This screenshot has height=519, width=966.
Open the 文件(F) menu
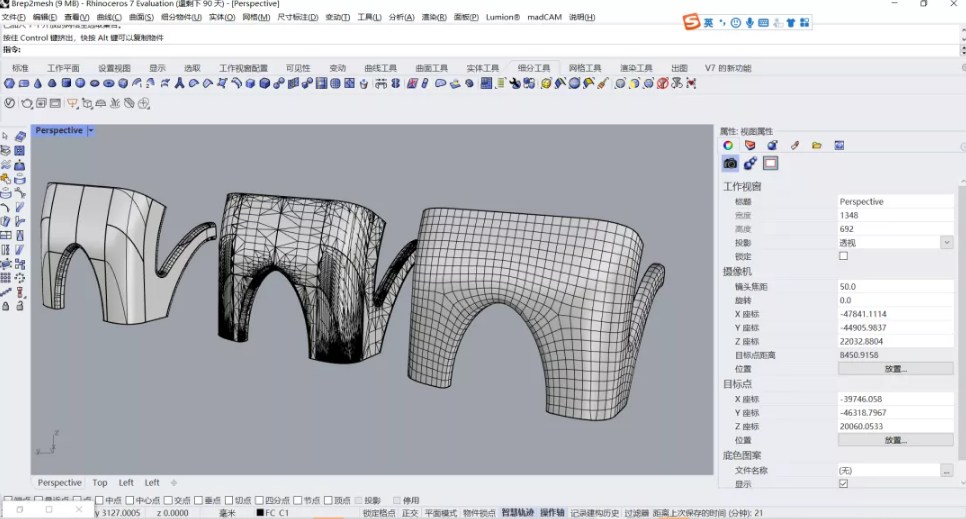click(14, 17)
